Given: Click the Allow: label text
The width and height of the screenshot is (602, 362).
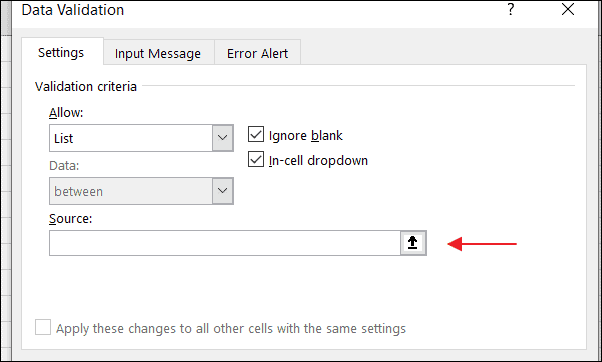Looking at the screenshot, I should (66, 112).
